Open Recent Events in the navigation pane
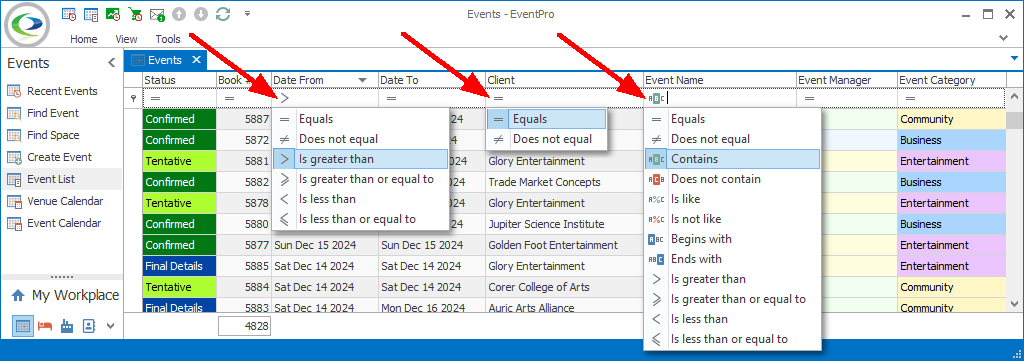 [62, 91]
